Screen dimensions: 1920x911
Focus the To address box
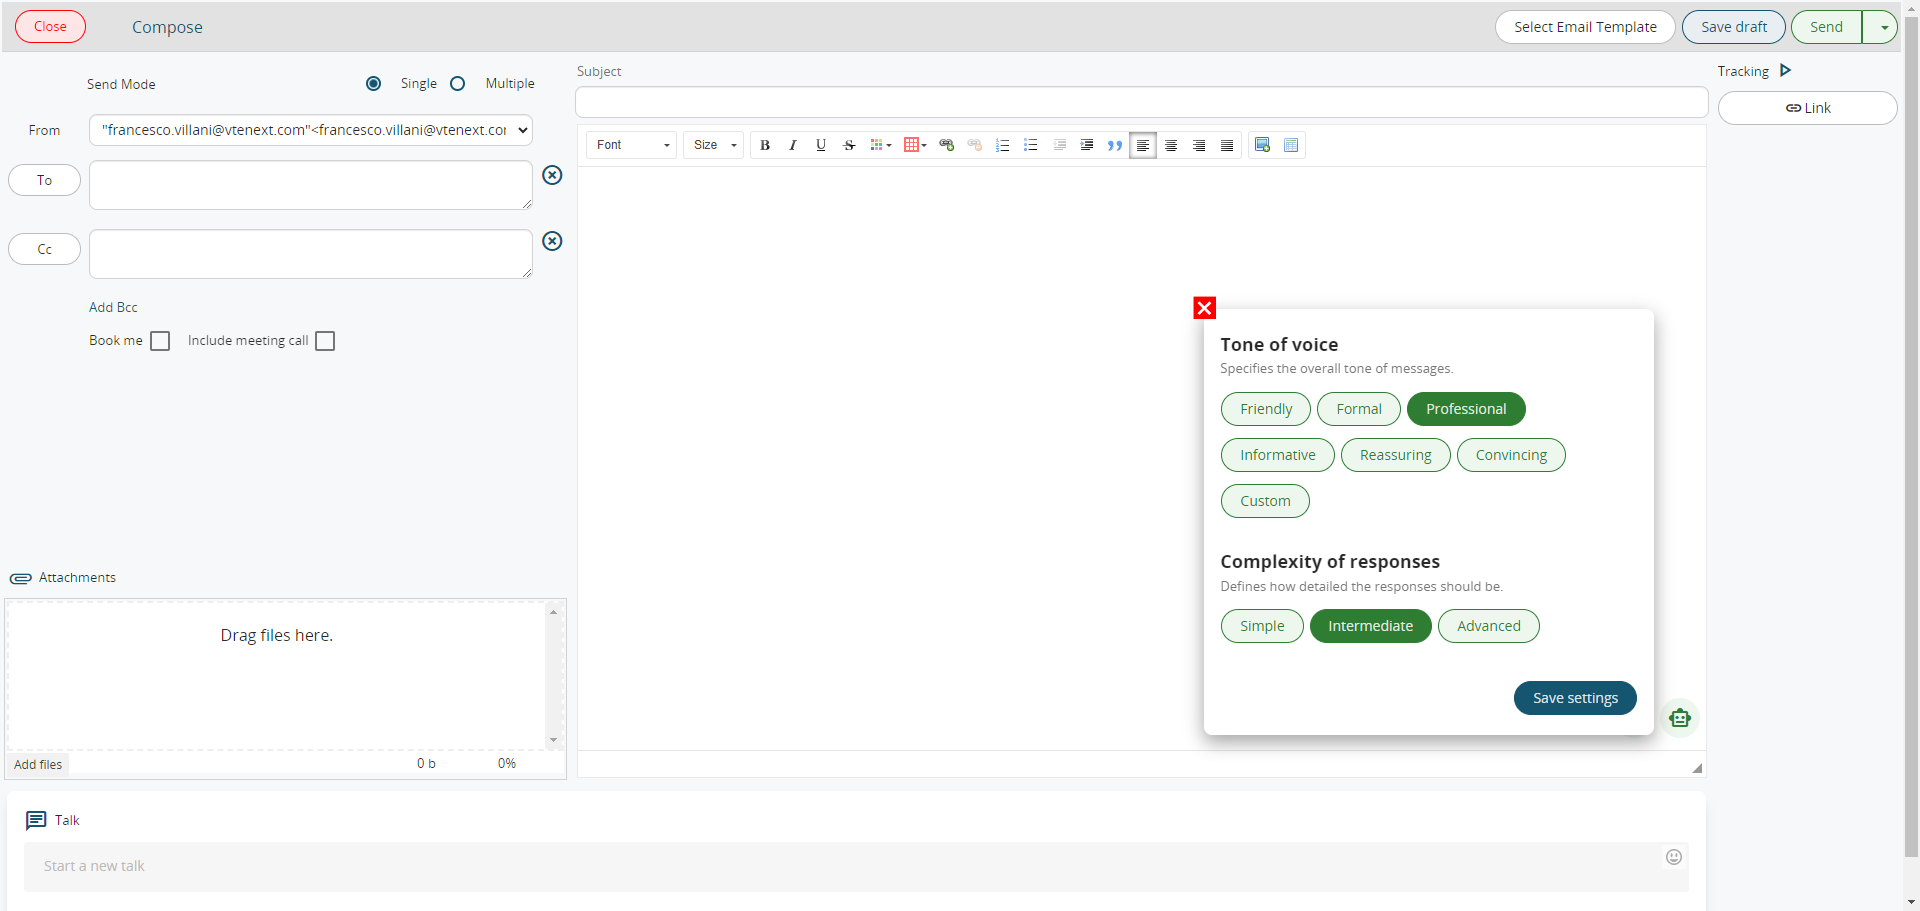(311, 185)
